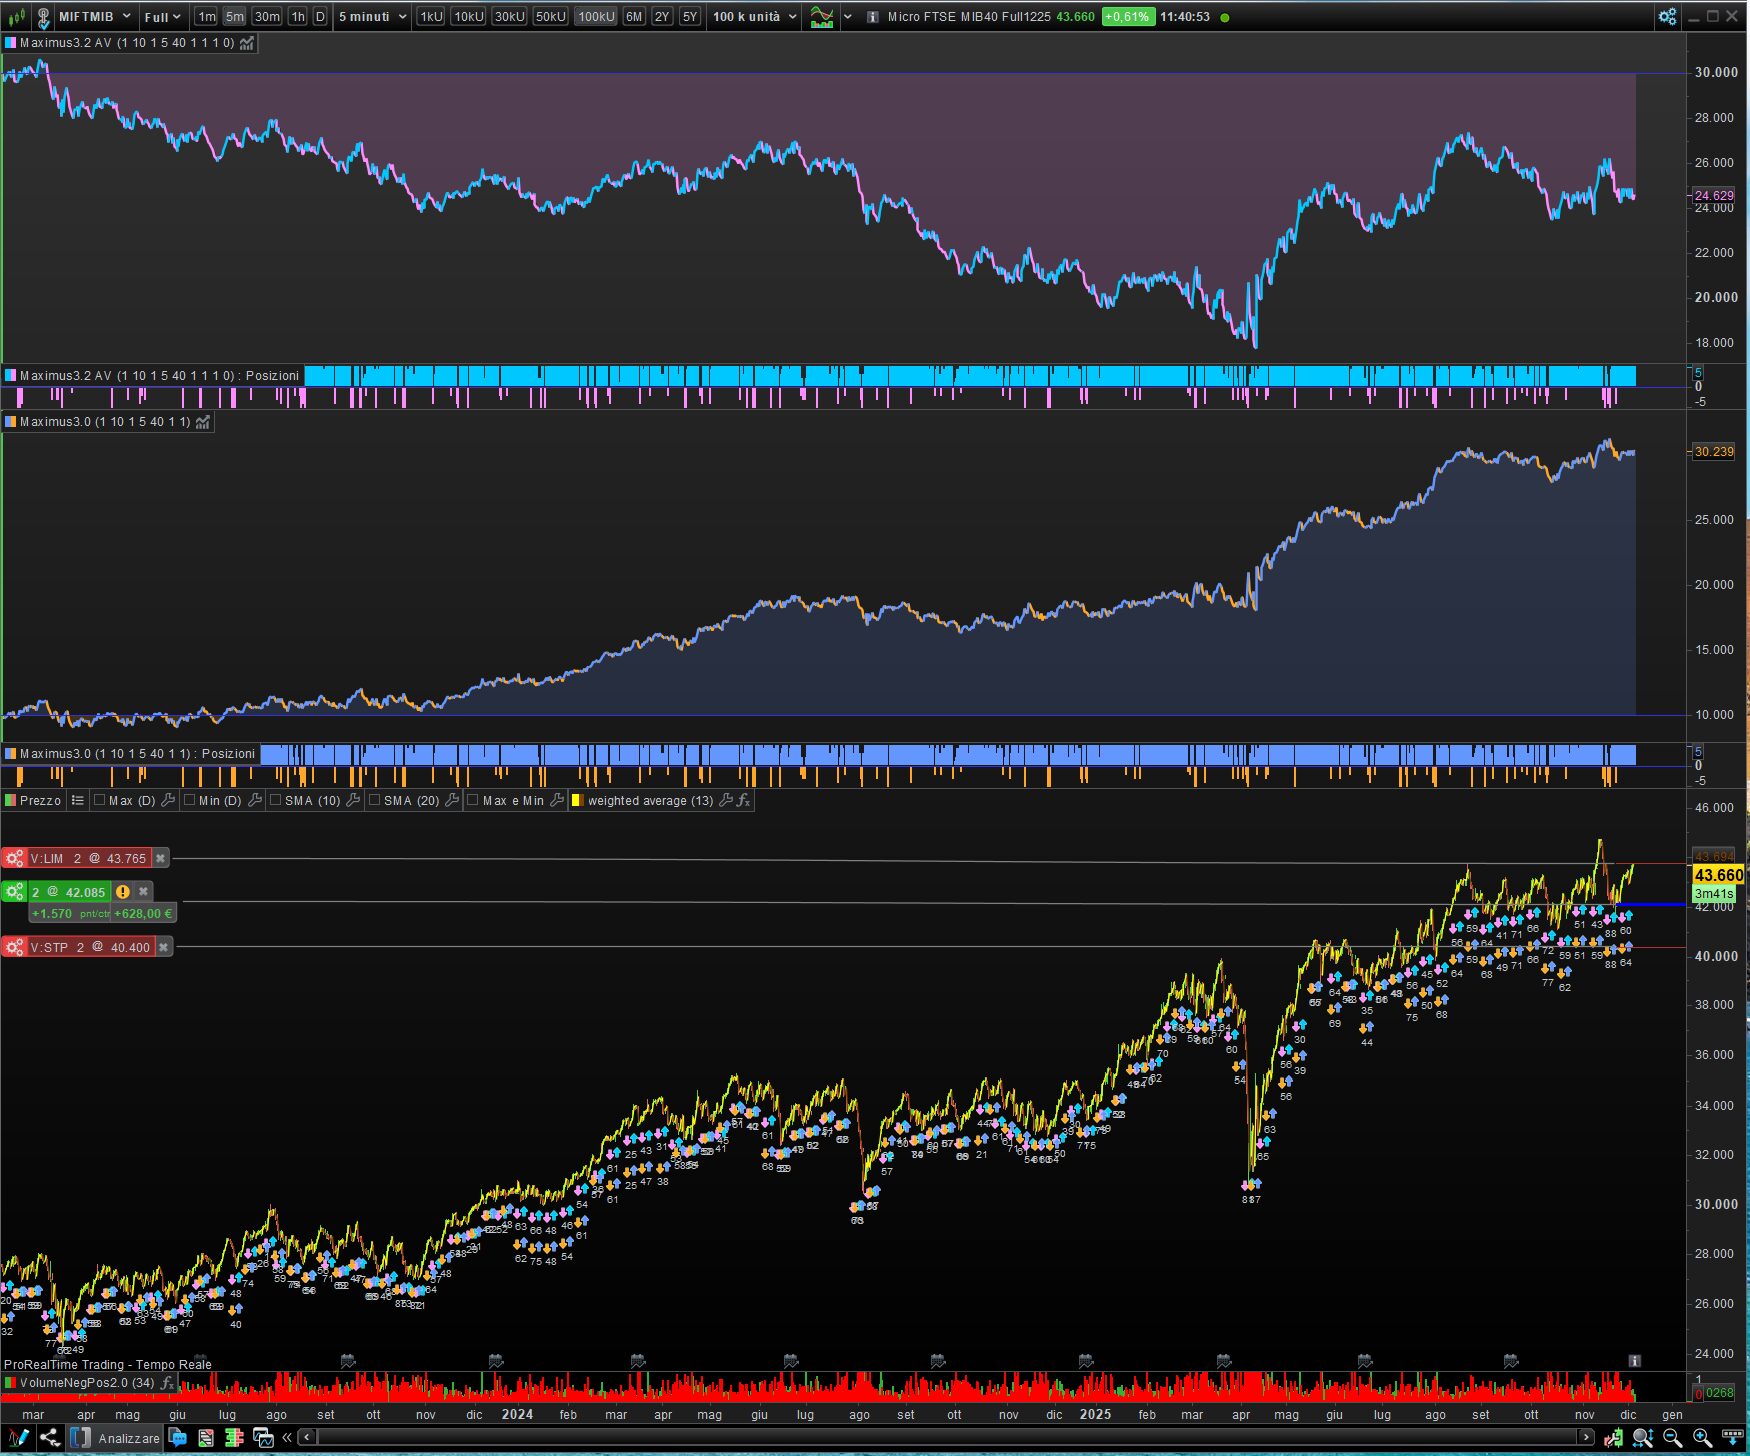Select 10kU history units
This screenshot has width=1750, height=1456.
(x=468, y=17)
